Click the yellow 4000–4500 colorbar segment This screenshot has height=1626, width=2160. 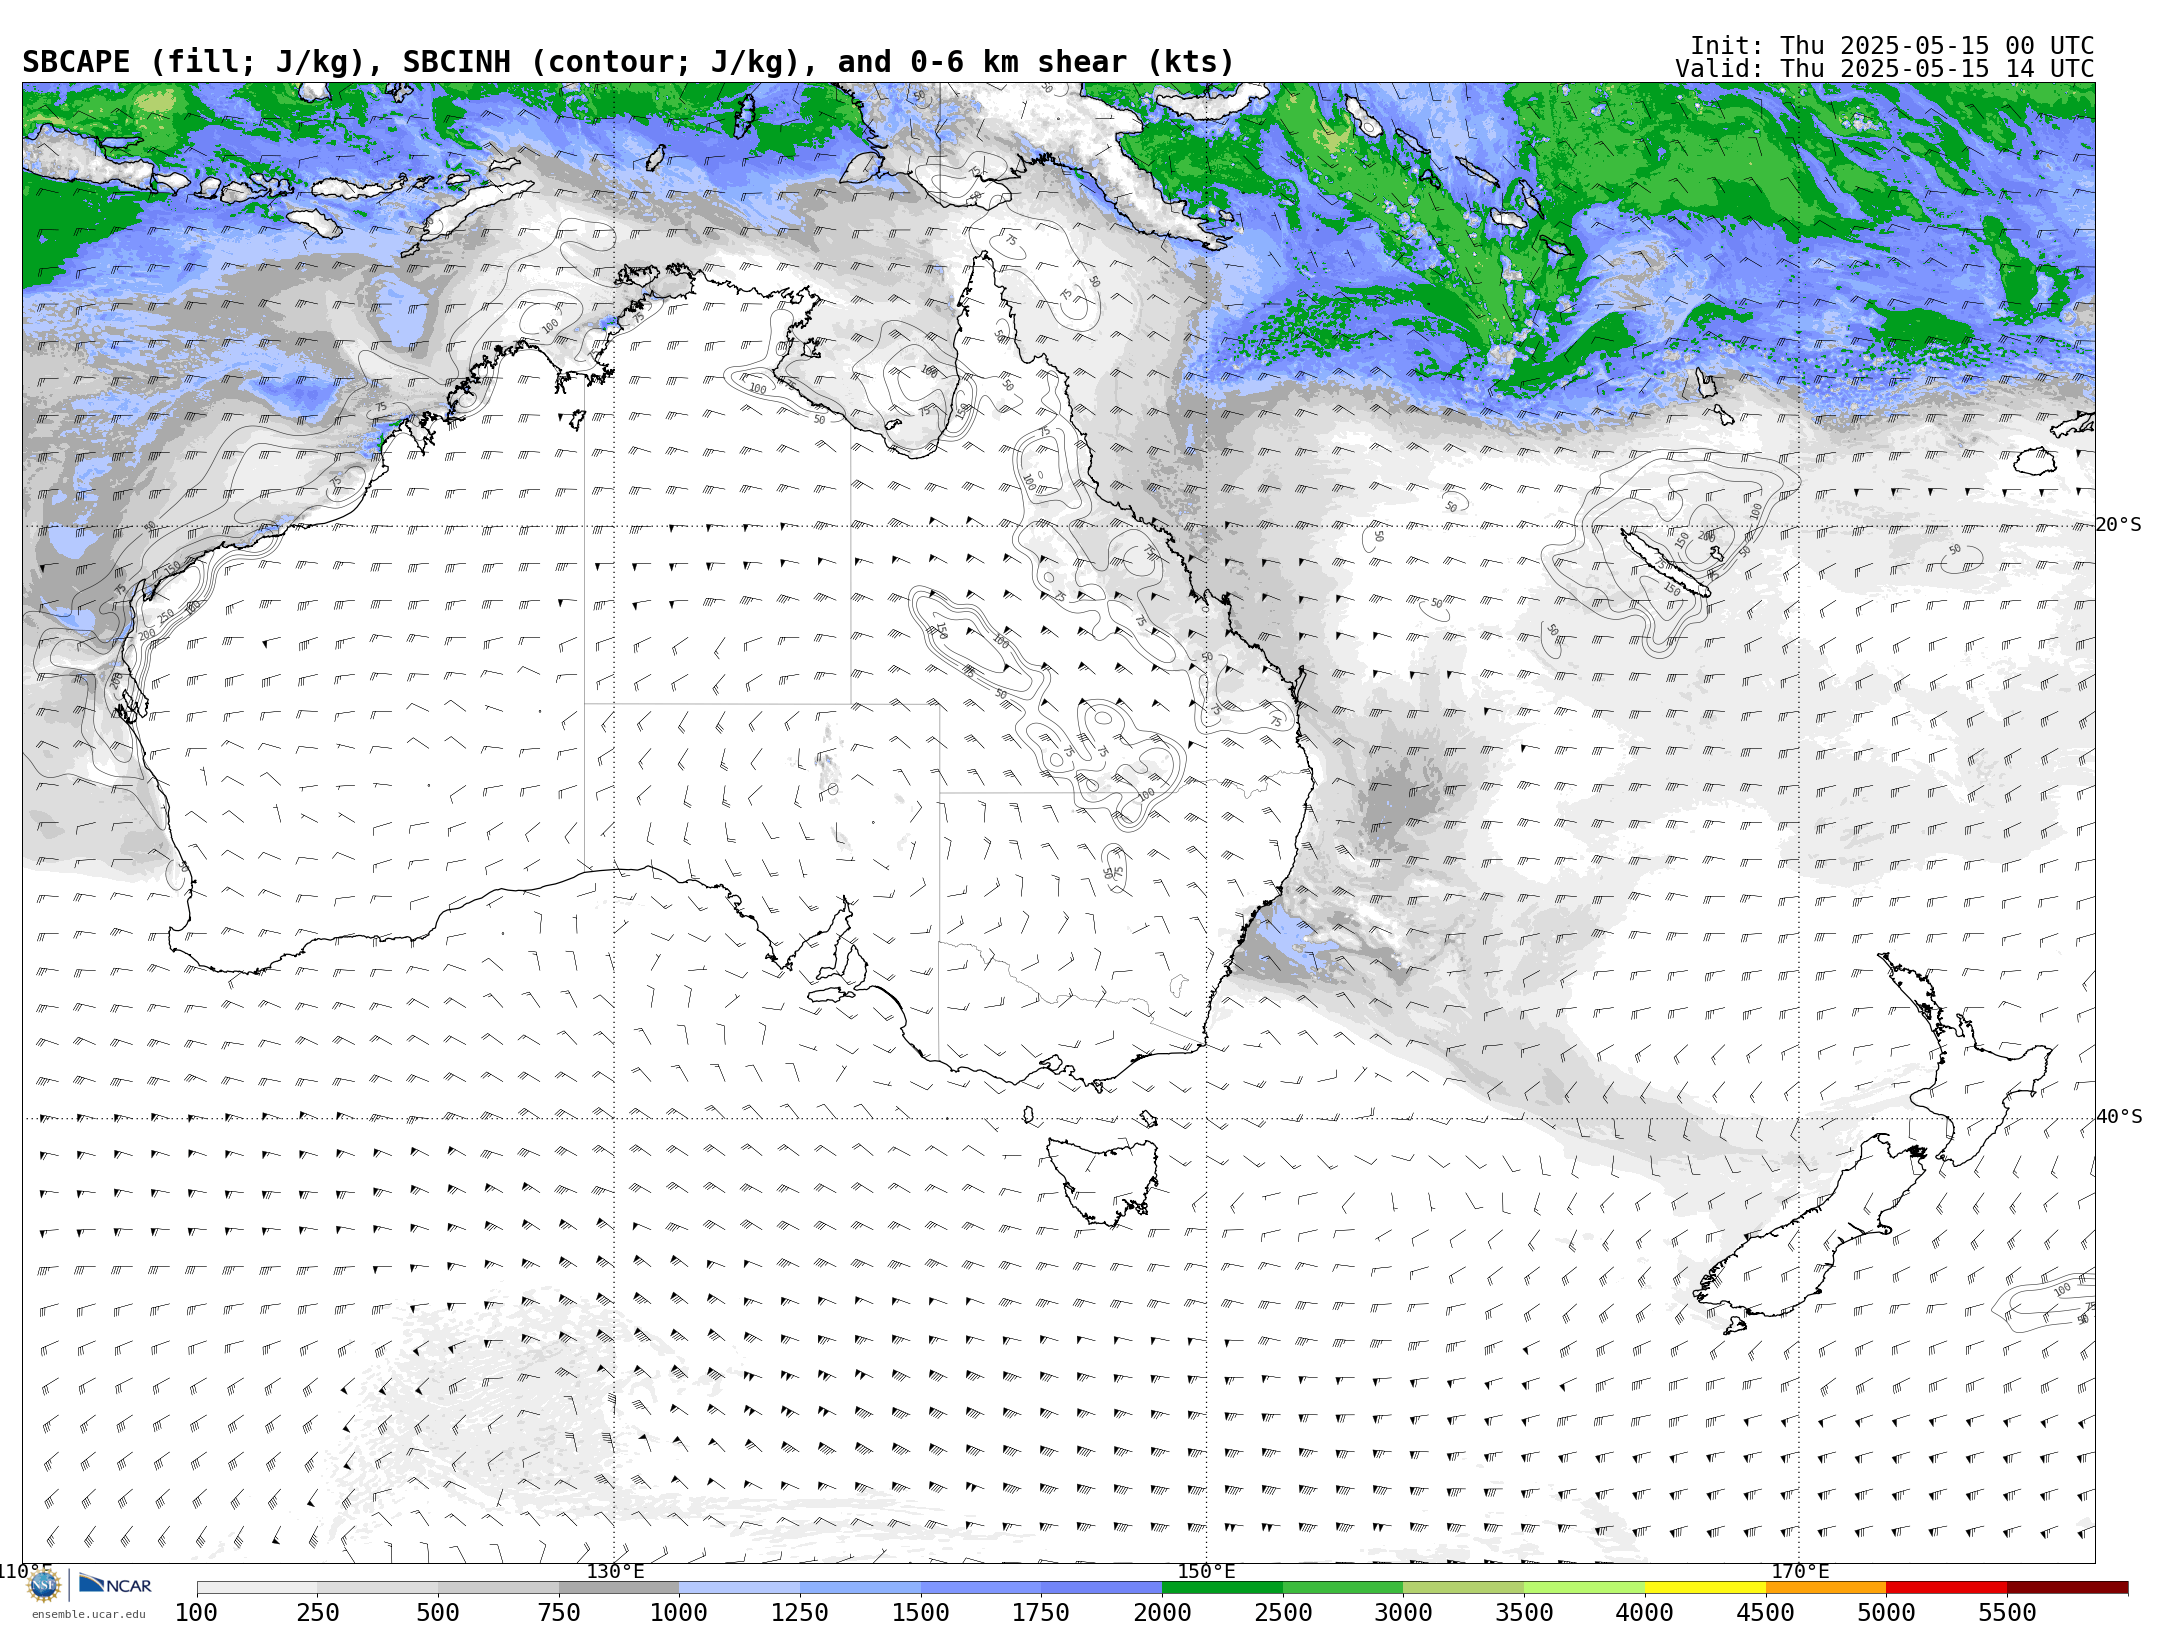coord(1705,1588)
